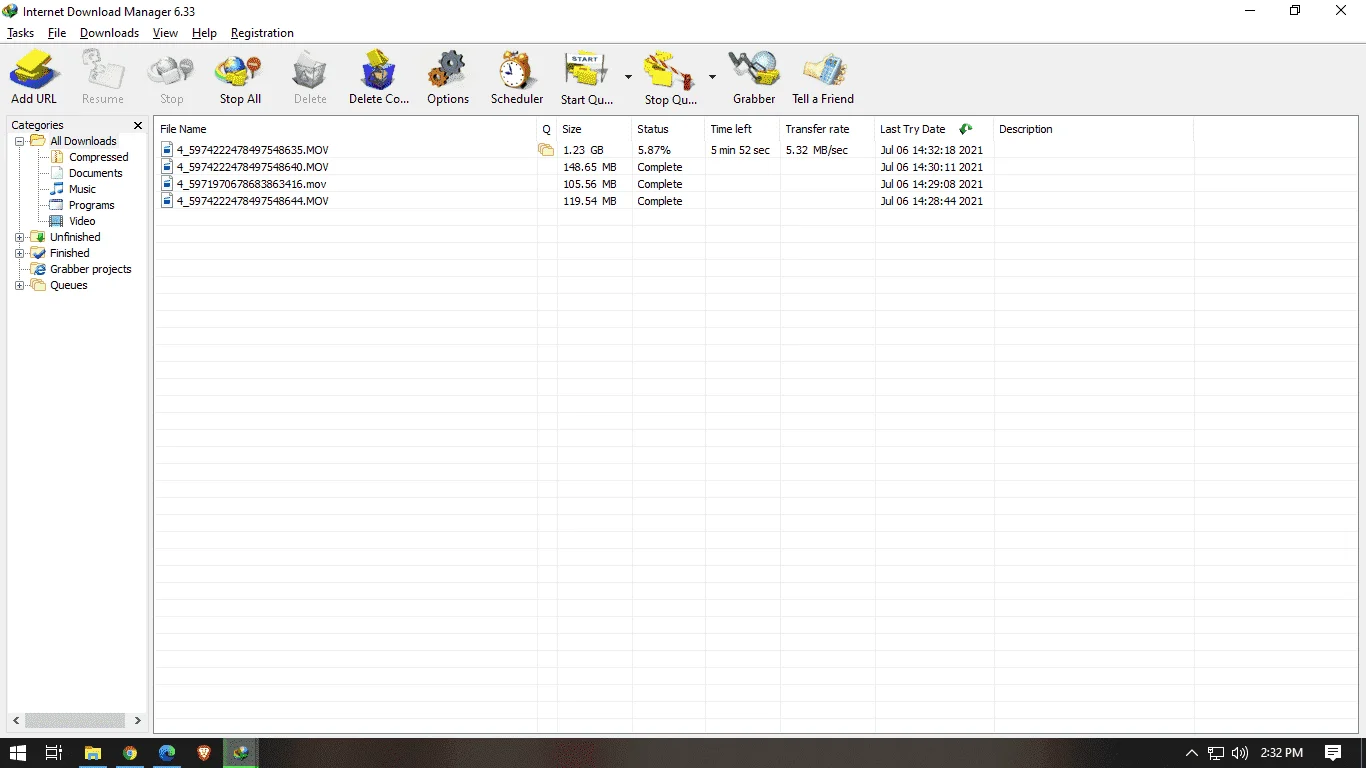Click the categories scrollbar left arrow
Viewport: 1366px width, 768px height.
pos(16,720)
